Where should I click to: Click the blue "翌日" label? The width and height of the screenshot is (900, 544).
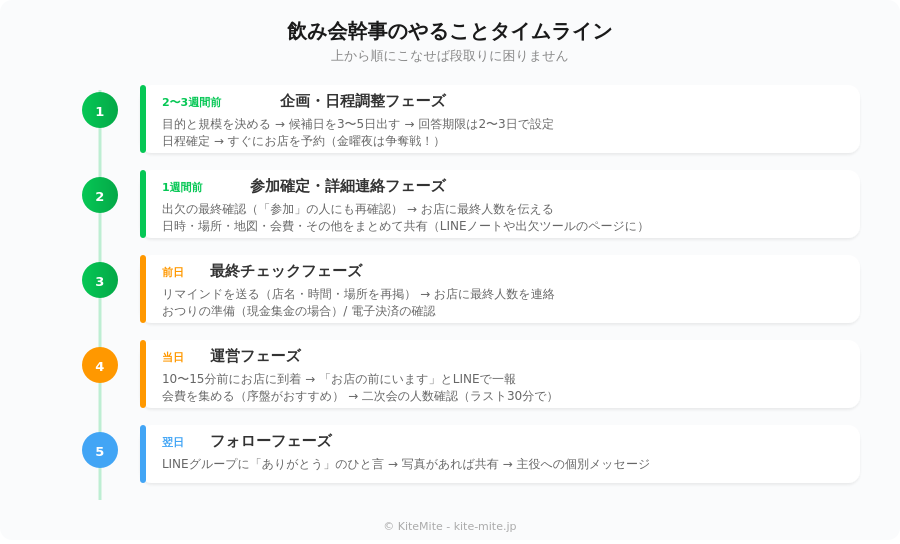click(x=173, y=442)
